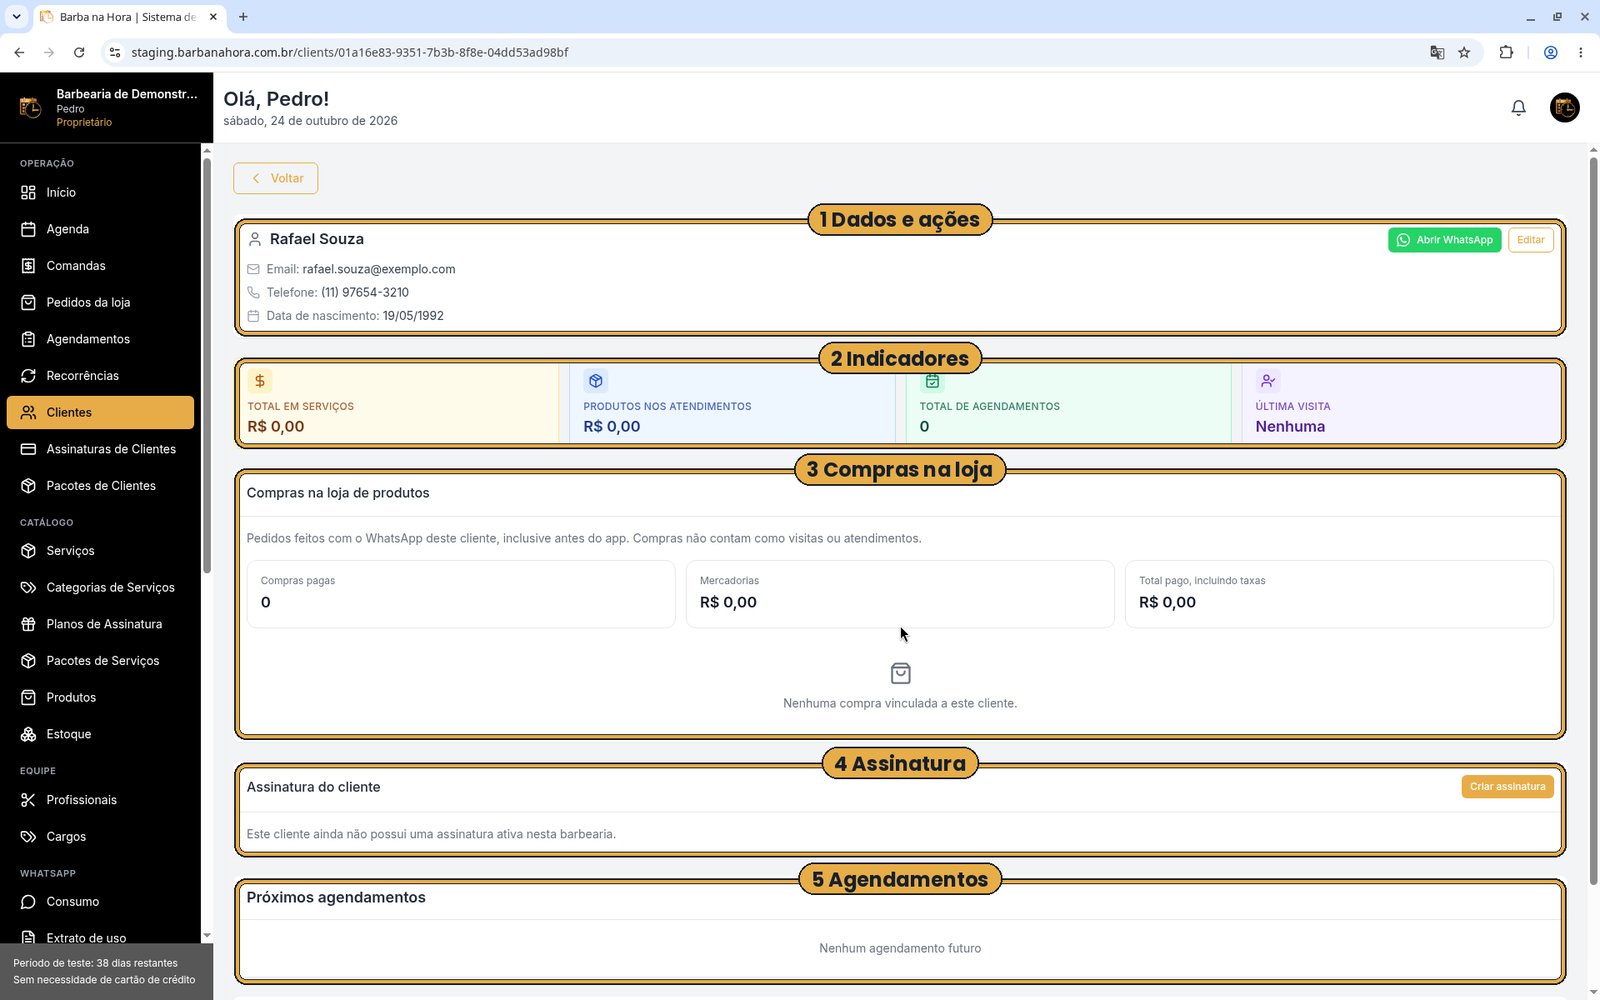Open Agenda calendar icon in sidebar

click(x=28, y=229)
